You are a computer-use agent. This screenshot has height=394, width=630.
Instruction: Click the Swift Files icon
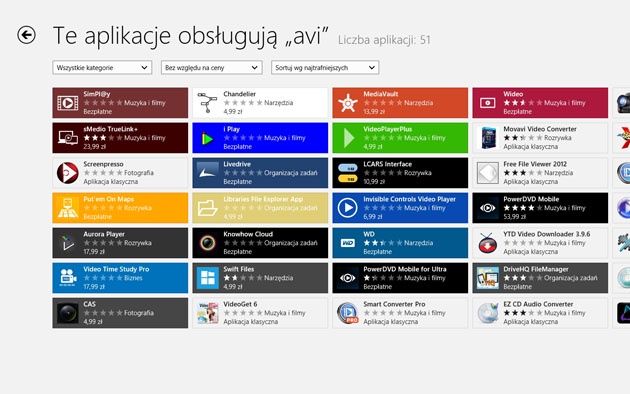click(207, 278)
